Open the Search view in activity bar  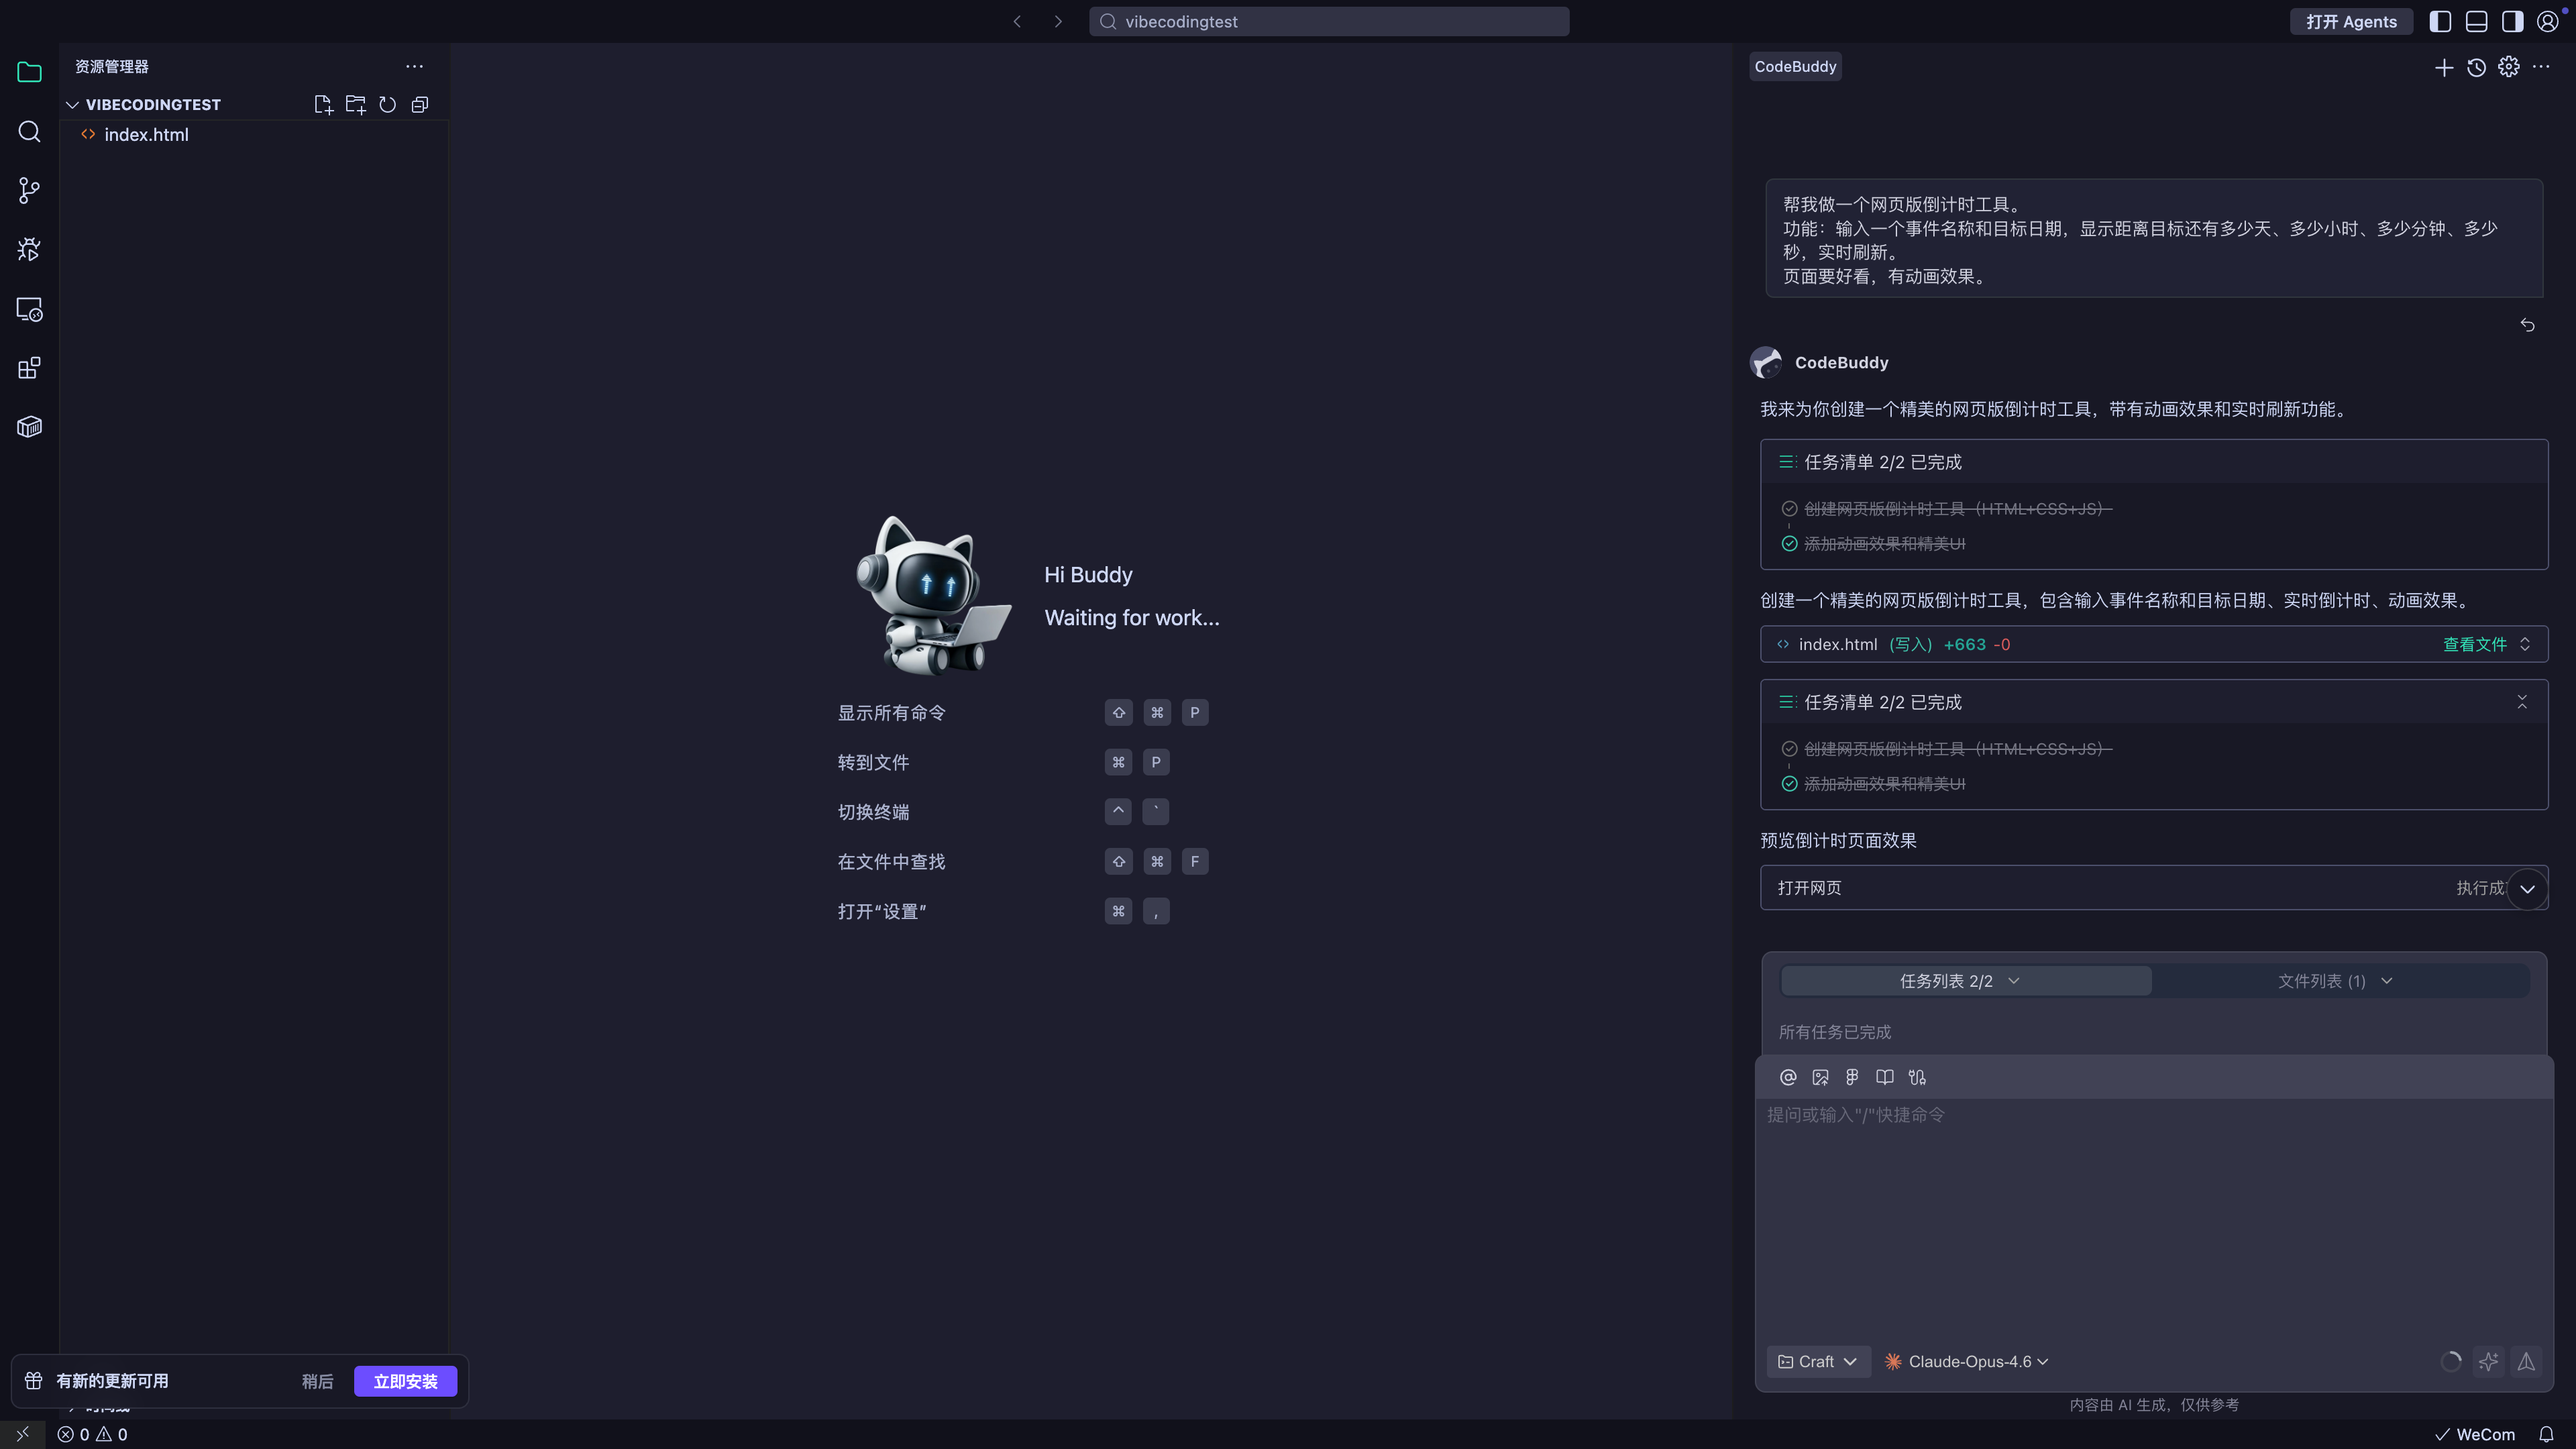point(29,132)
